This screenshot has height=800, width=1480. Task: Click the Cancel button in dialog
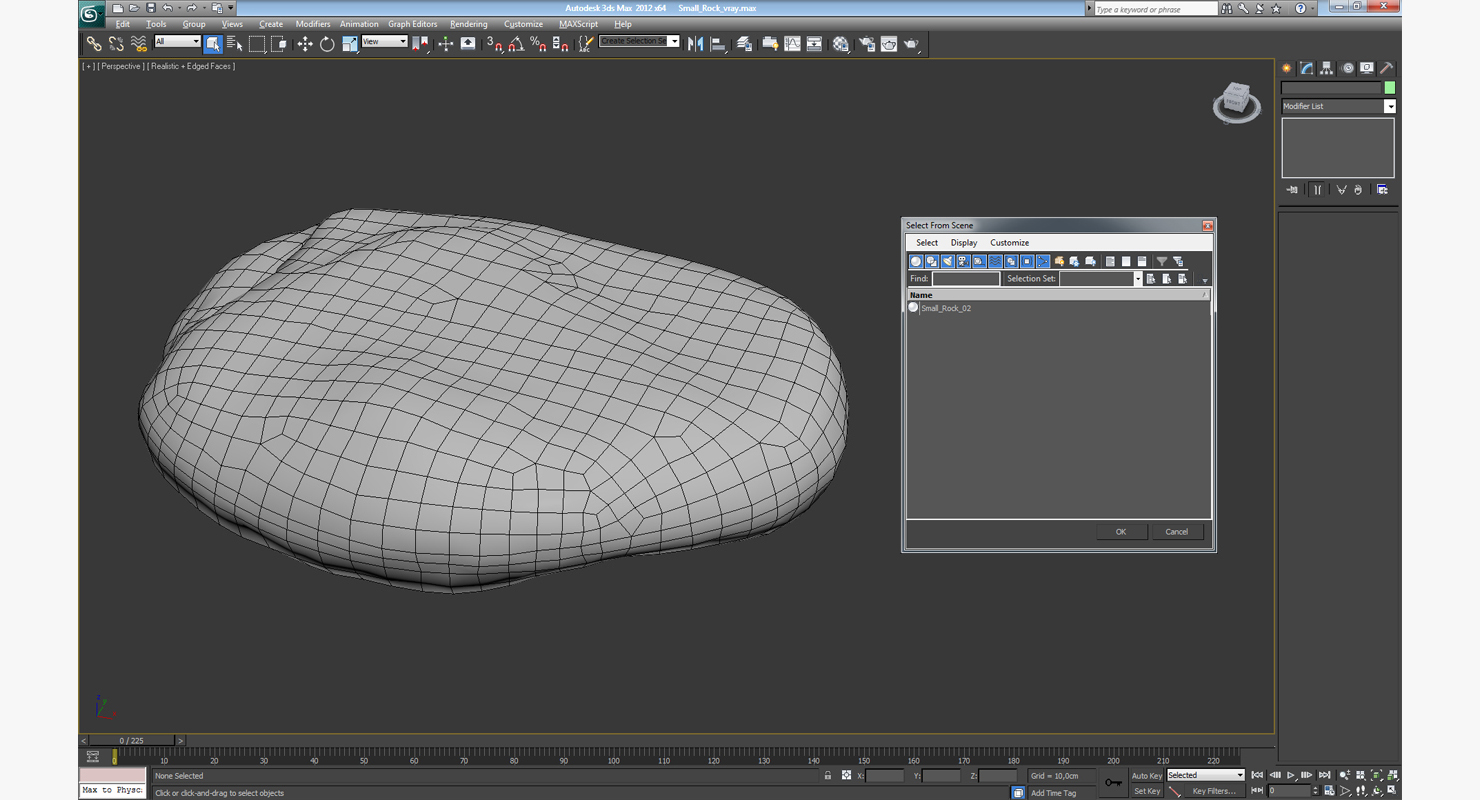(1176, 532)
